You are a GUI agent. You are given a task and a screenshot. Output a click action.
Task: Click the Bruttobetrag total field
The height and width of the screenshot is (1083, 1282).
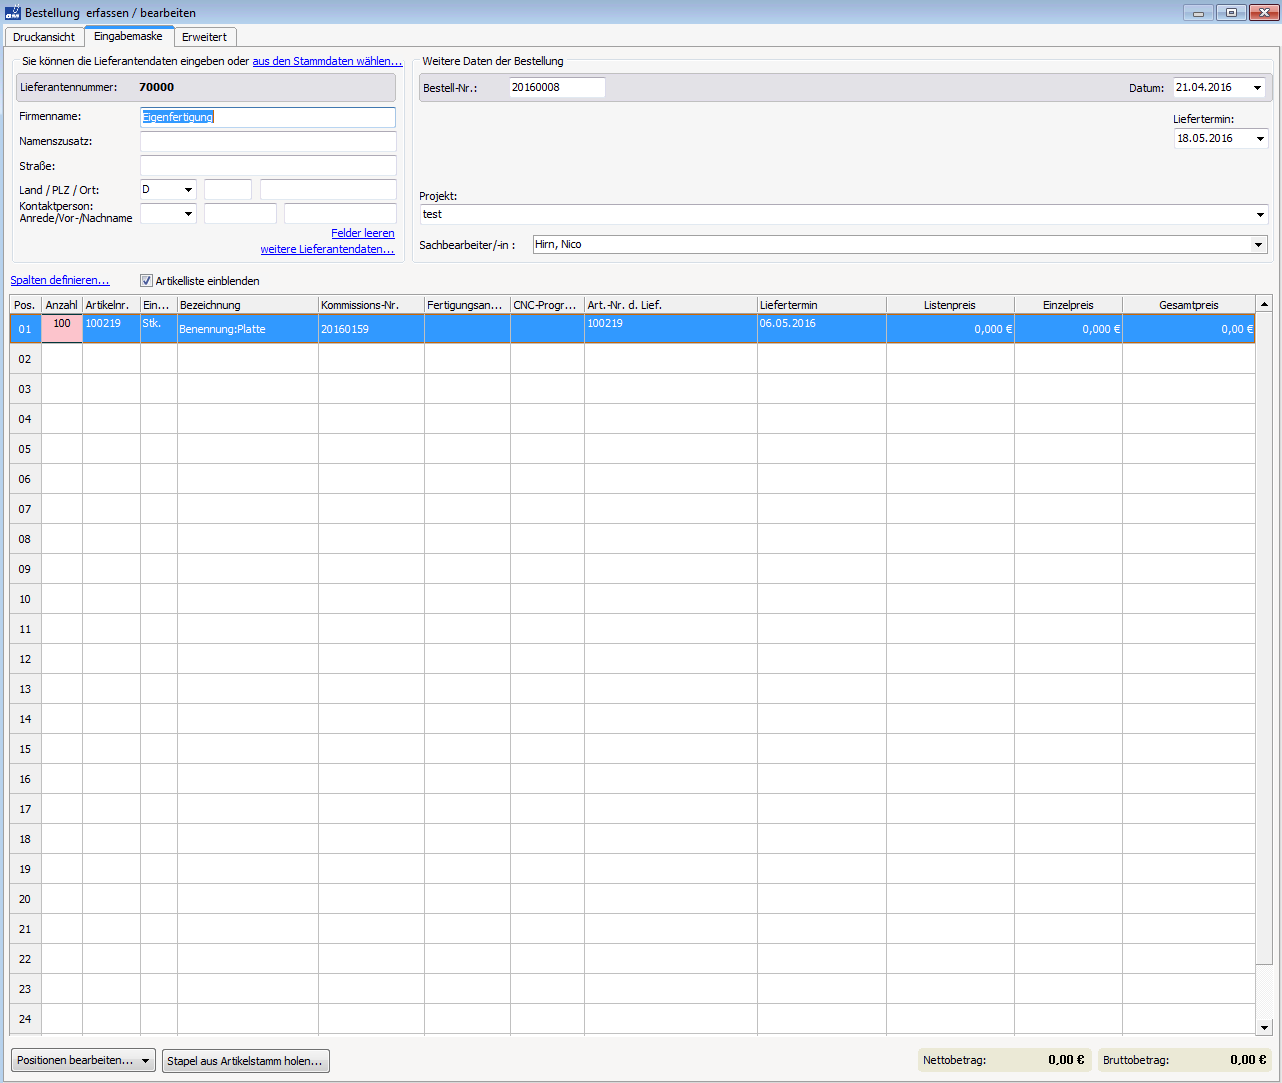pyautogui.click(x=1186, y=1060)
